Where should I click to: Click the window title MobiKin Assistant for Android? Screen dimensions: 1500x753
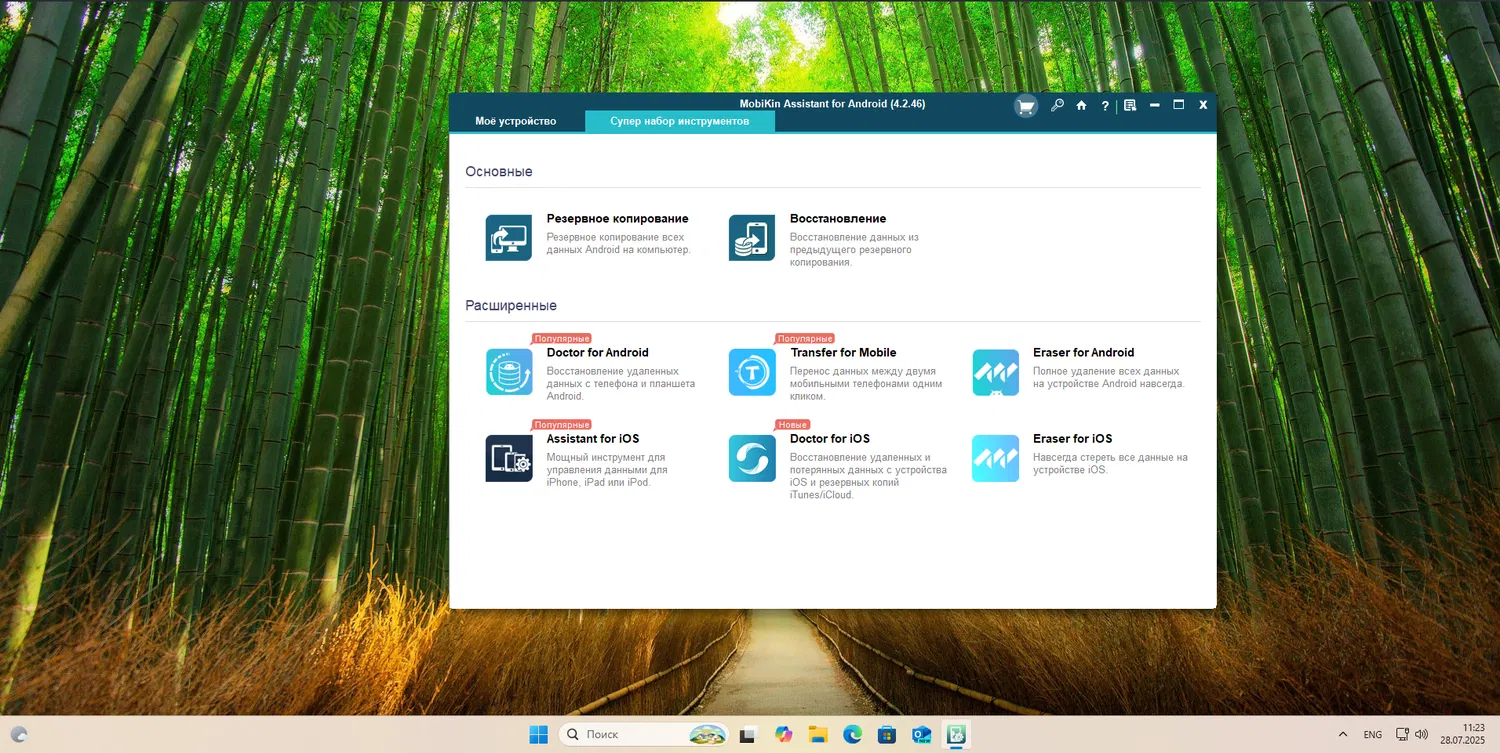click(832, 103)
